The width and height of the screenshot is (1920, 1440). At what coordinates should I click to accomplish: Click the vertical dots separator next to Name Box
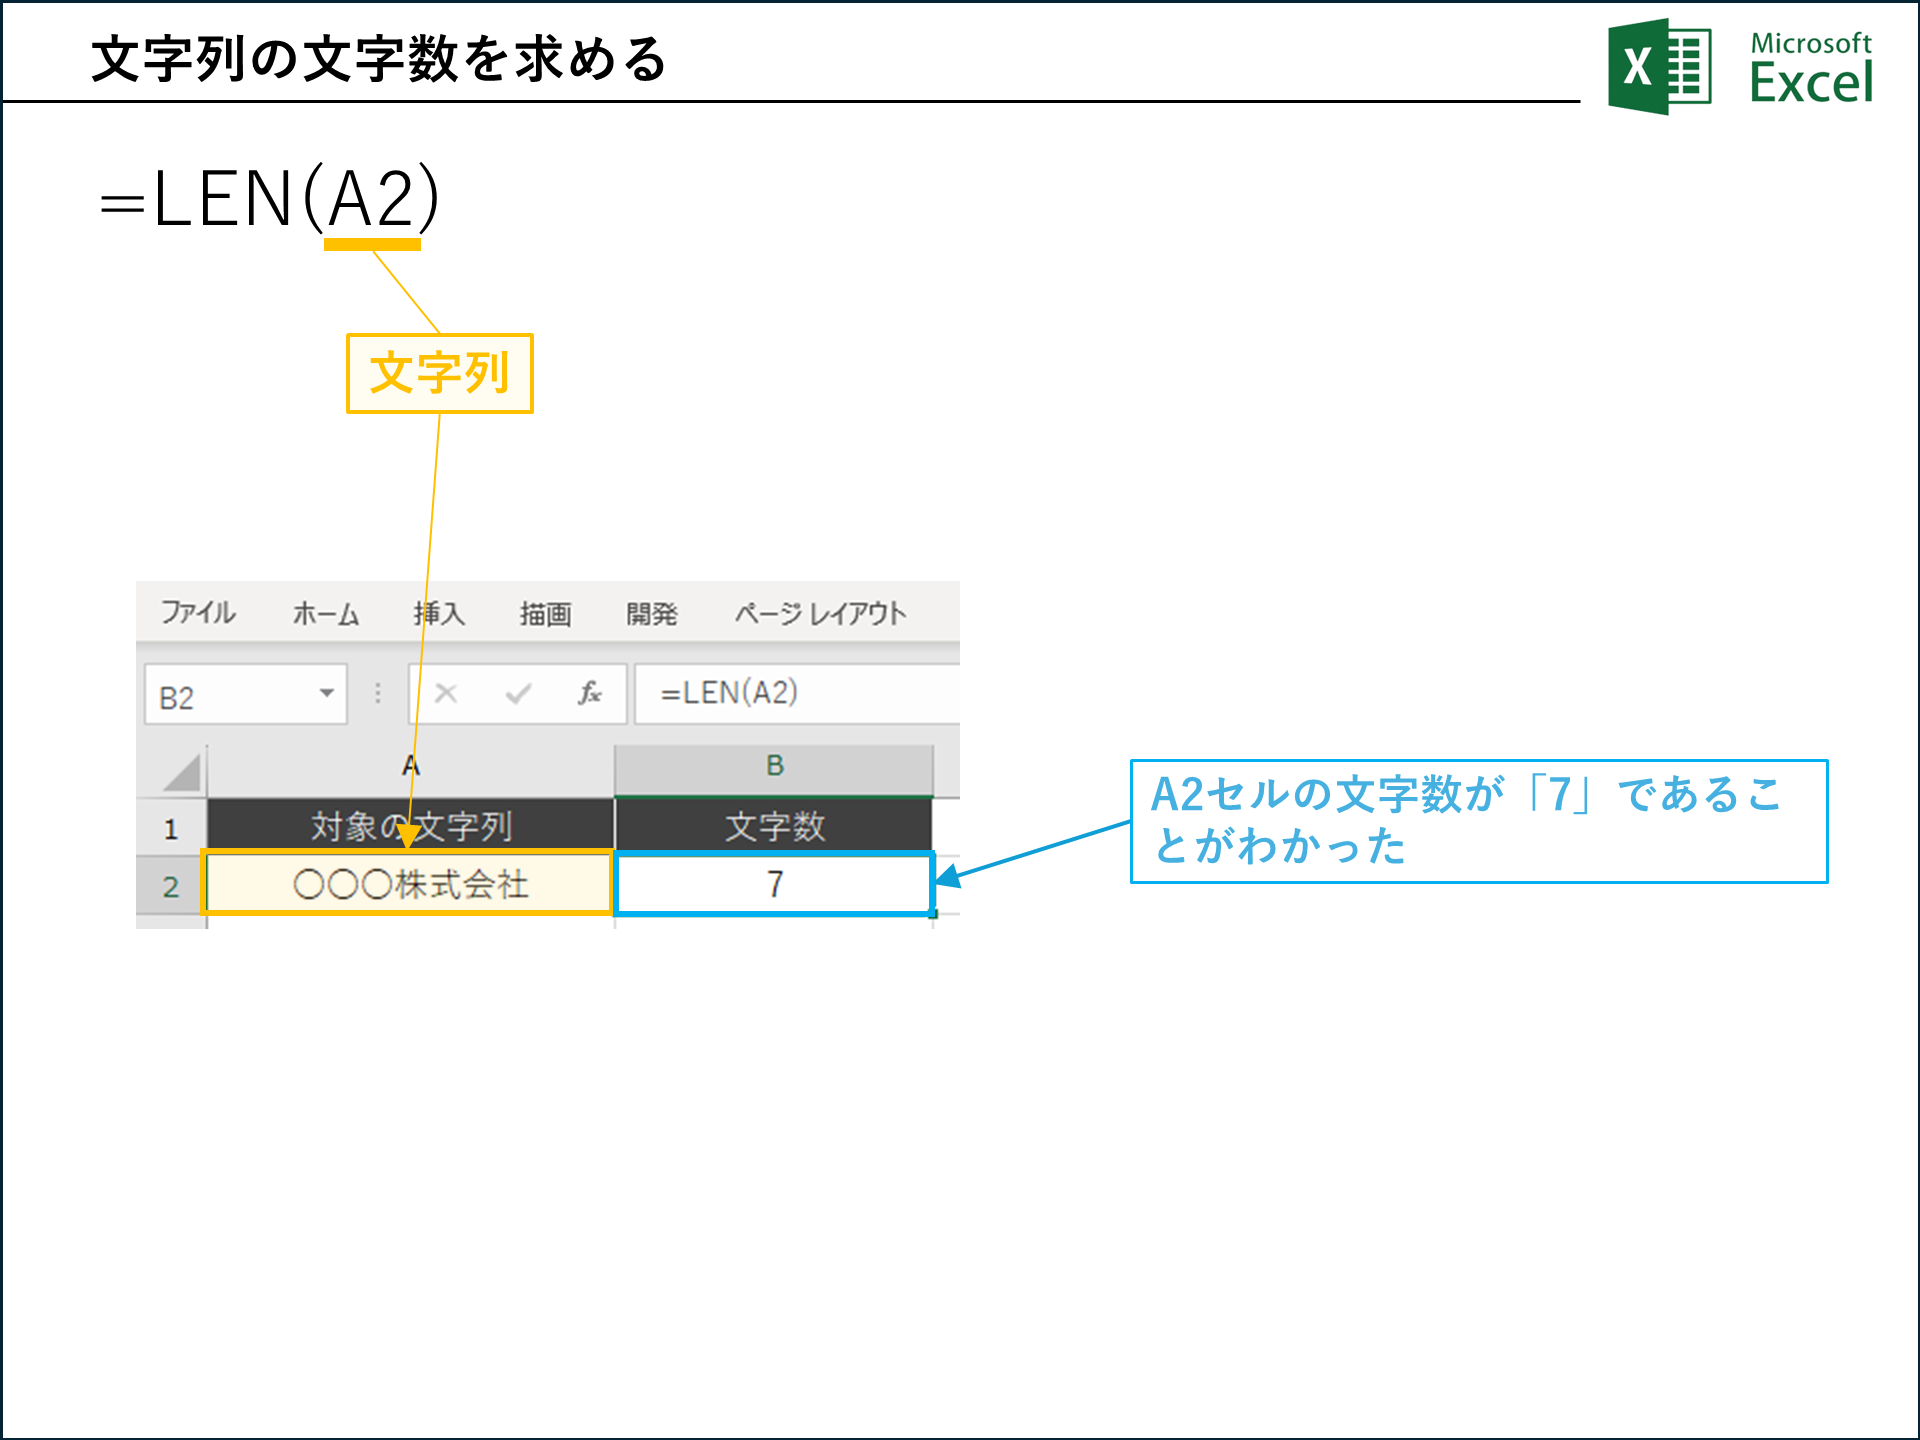click(378, 693)
